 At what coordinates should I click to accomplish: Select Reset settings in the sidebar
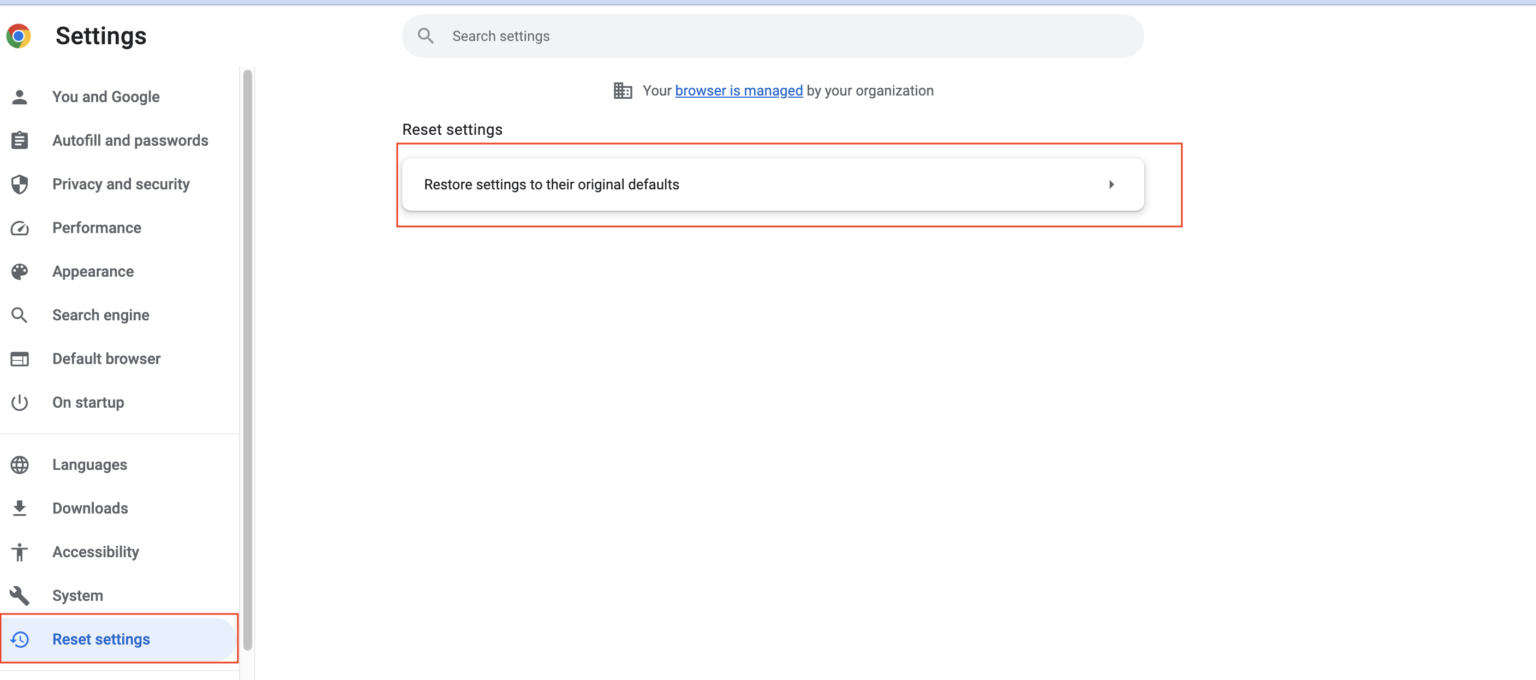click(101, 640)
